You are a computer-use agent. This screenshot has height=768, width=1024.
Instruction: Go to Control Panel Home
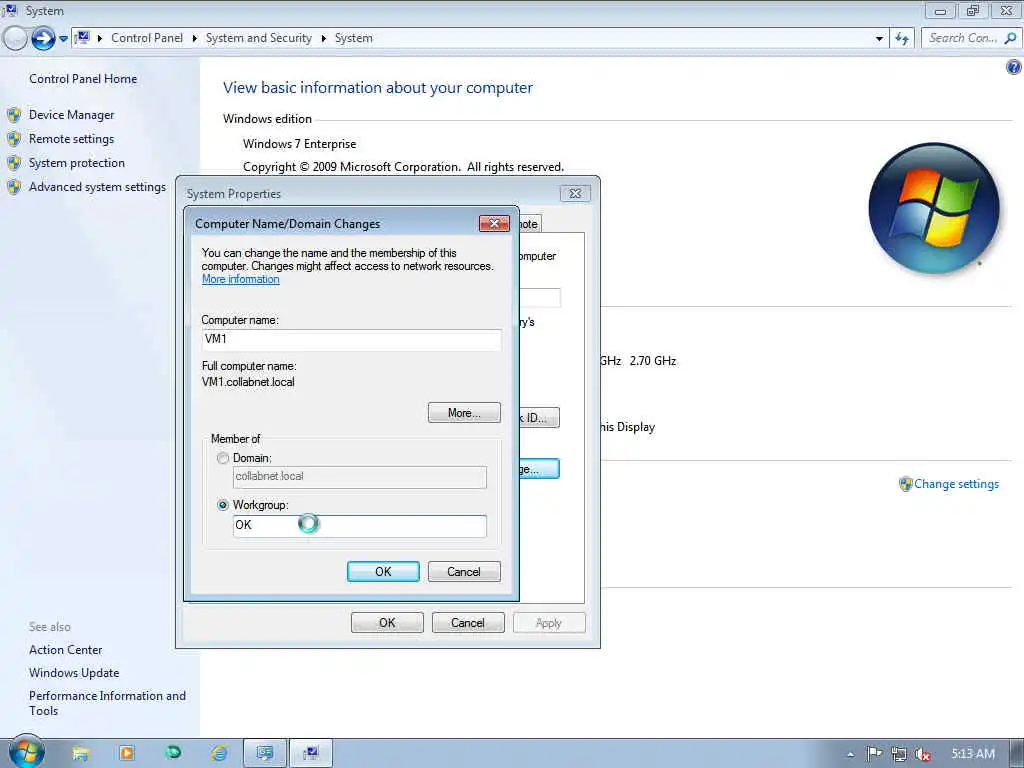click(83, 79)
